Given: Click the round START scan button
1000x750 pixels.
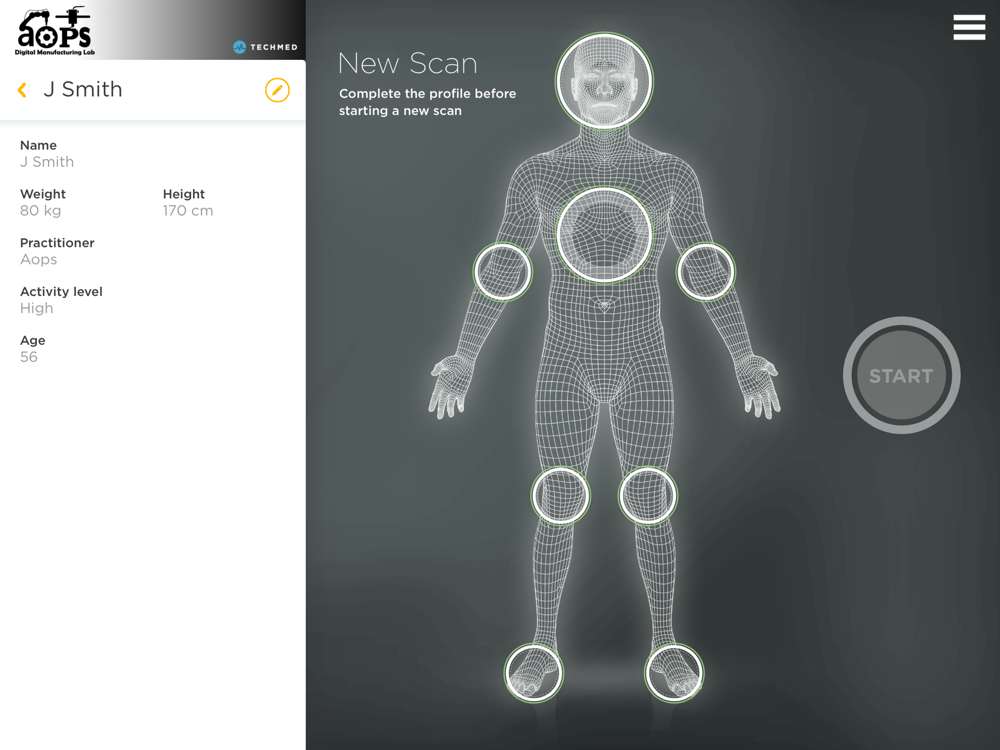Looking at the screenshot, I should tap(901, 375).
